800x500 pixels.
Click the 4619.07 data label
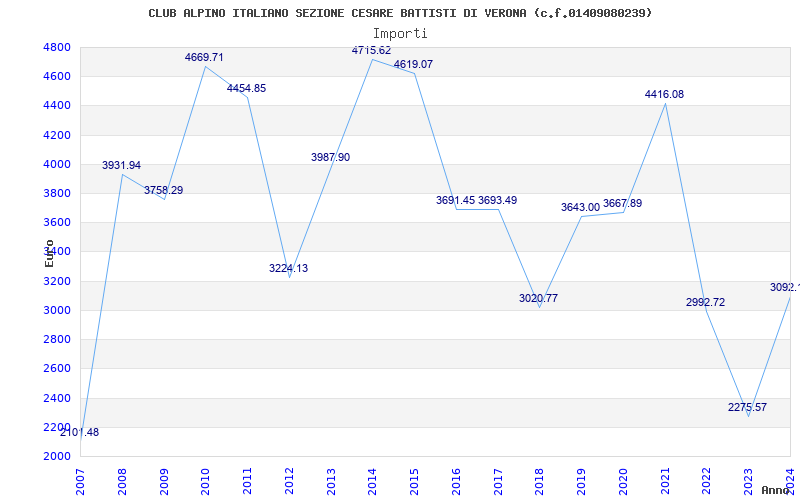coord(413,64)
